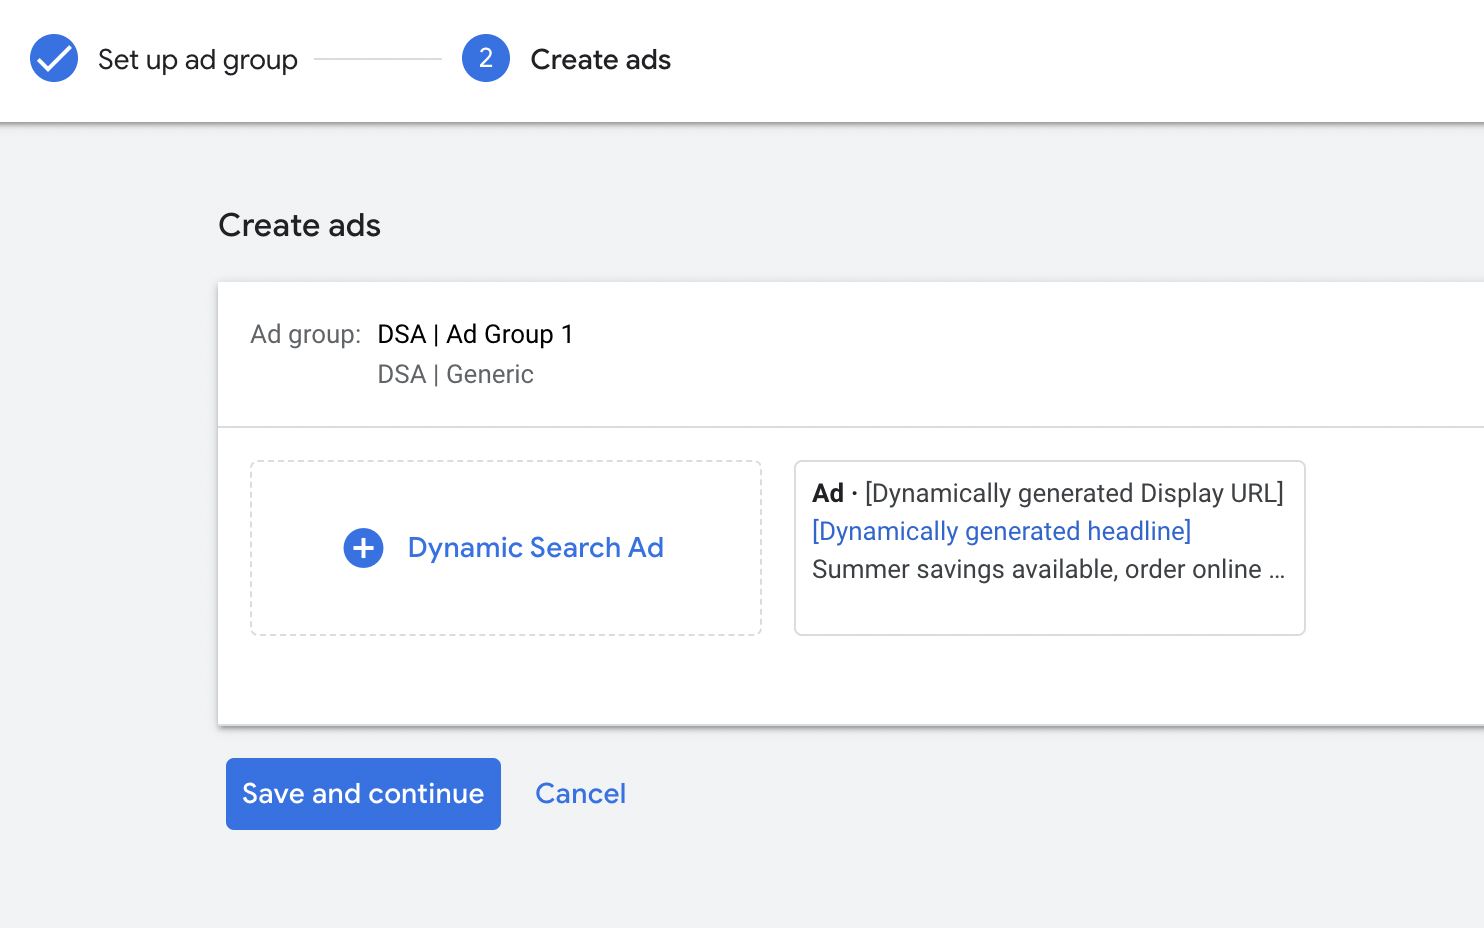
Task: Click the Ad group: field label
Action: point(305,334)
